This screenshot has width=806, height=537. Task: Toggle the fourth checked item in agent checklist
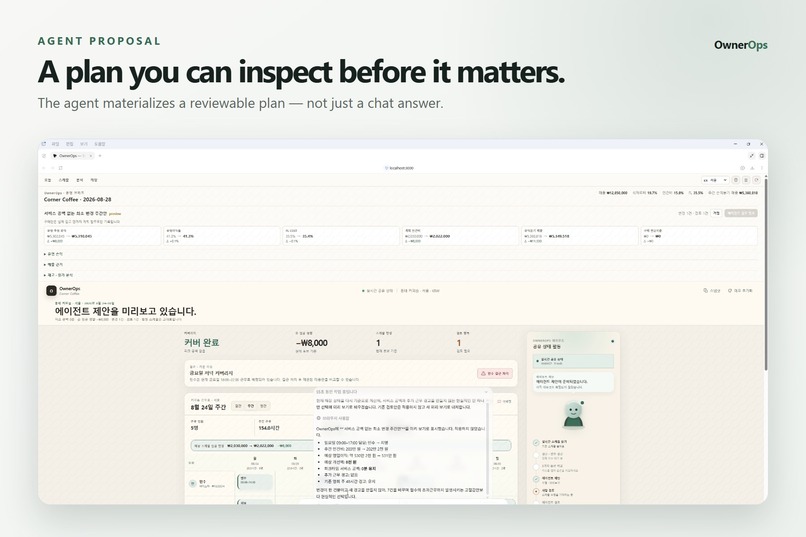(536, 479)
